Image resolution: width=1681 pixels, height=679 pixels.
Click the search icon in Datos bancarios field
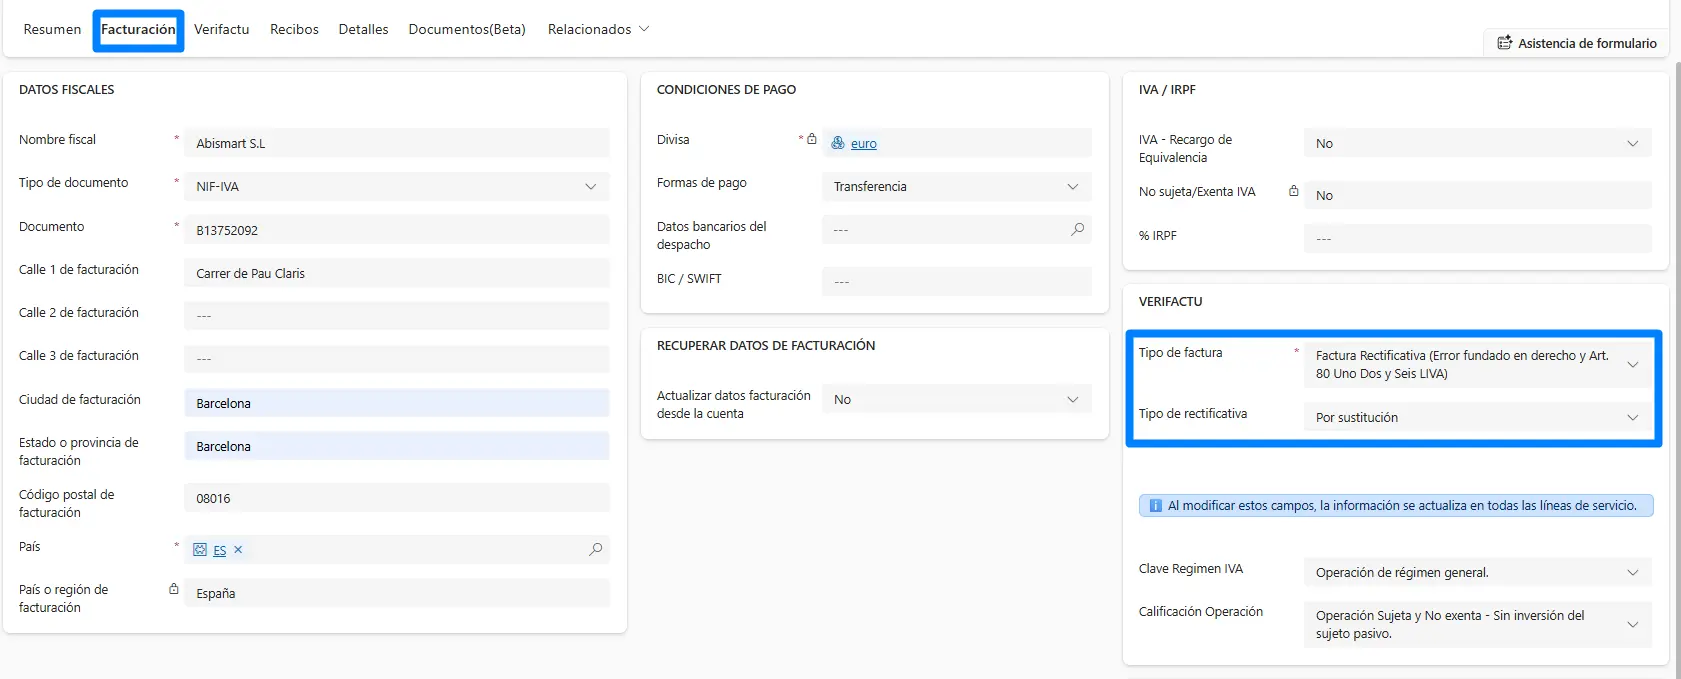1077,229
